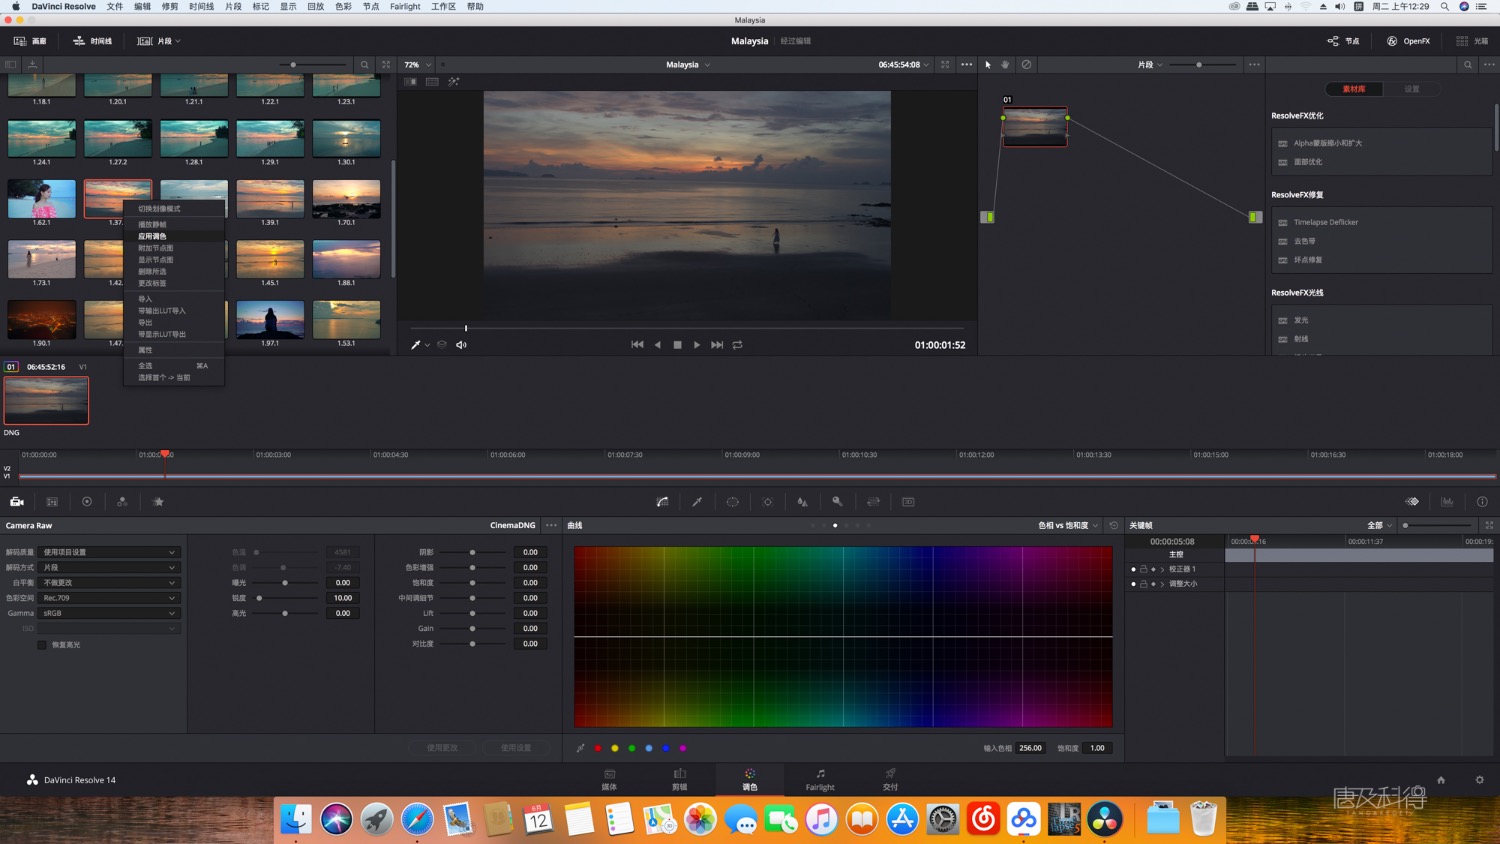1500x844 pixels.
Task: Toggle the 画廊 gallery panel button
Action: [30, 41]
